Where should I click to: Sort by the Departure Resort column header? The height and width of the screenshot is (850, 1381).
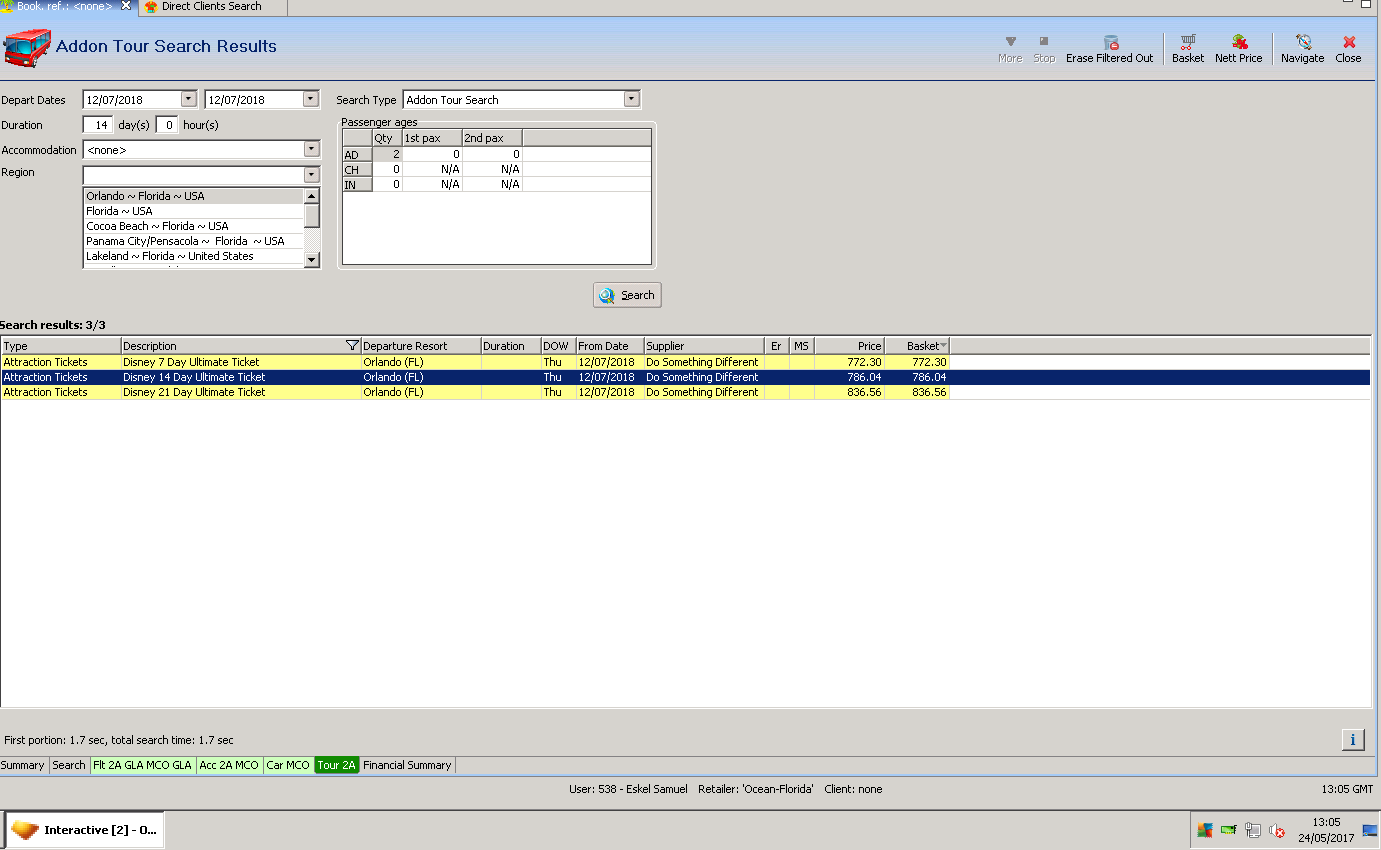[x=421, y=346]
